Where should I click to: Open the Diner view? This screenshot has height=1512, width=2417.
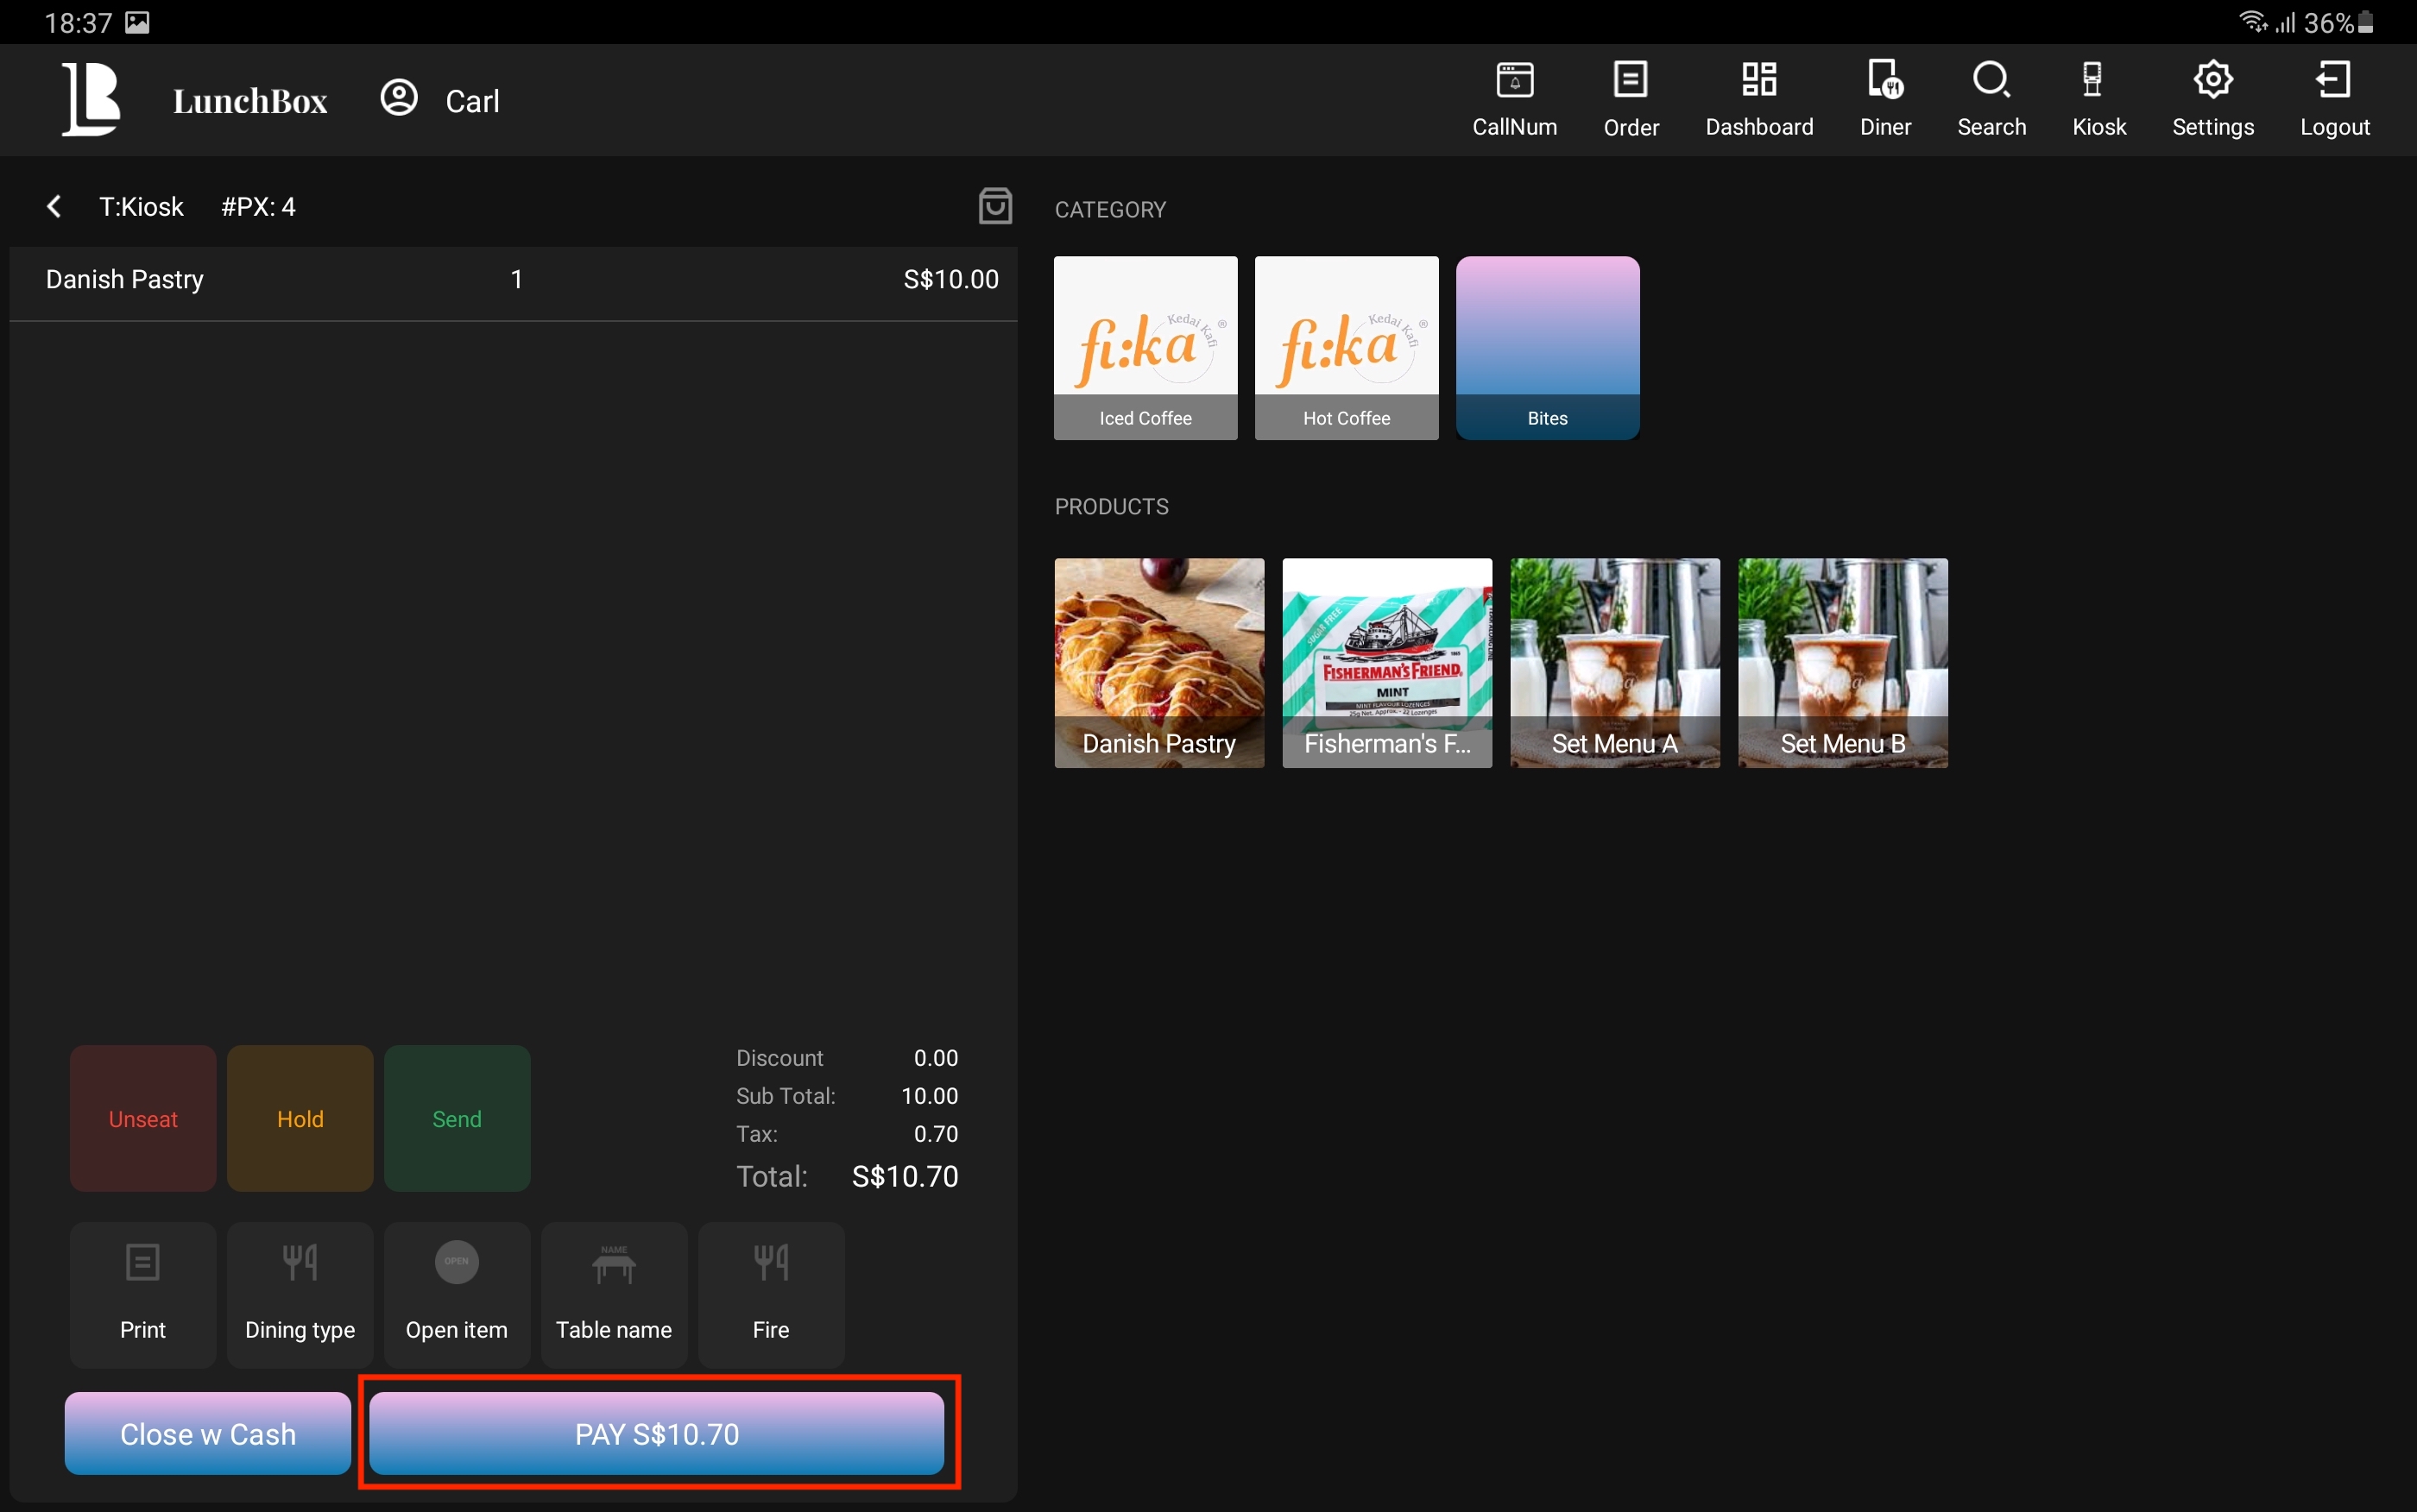click(x=1884, y=99)
